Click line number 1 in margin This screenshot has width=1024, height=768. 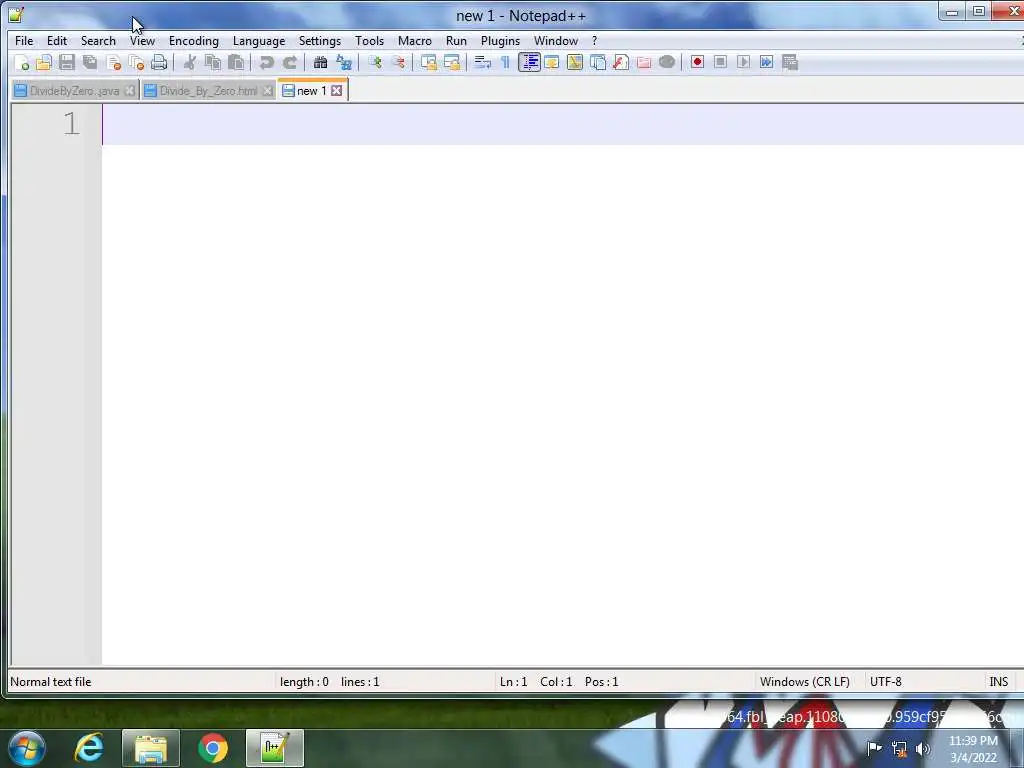(71, 123)
